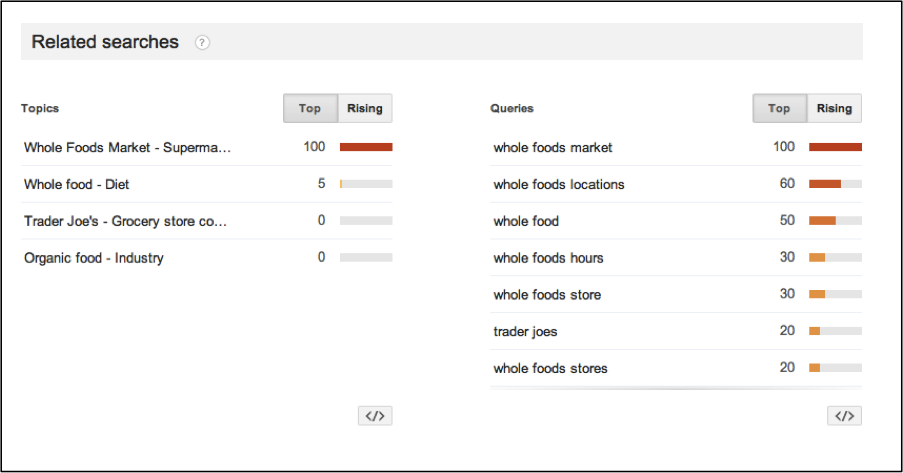Click the bar for trader joes query

[836, 331]
